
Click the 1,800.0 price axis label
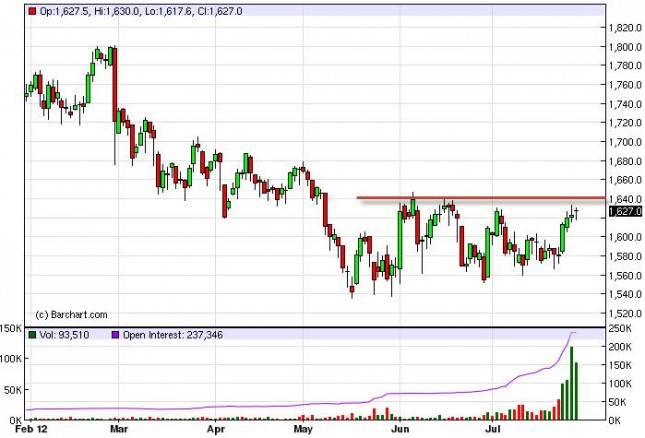coord(625,47)
